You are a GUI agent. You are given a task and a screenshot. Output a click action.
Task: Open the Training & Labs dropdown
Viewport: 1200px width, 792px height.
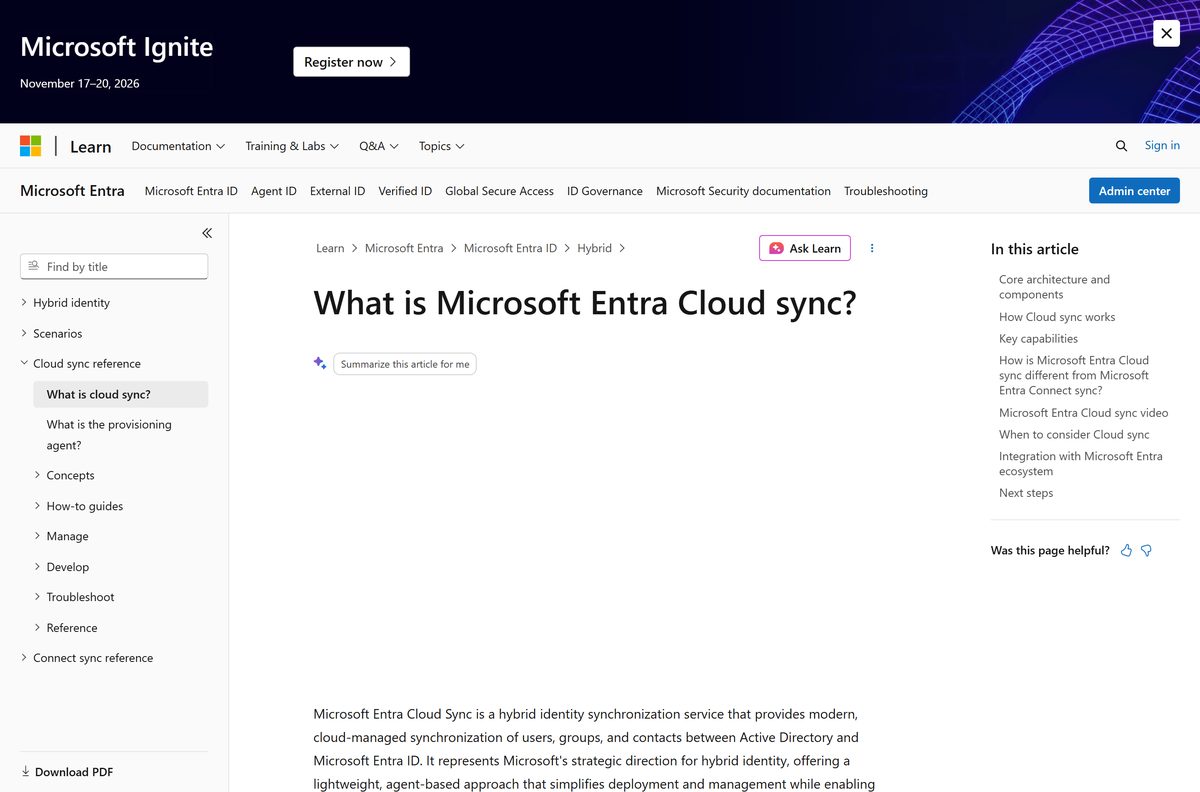point(292,146)
